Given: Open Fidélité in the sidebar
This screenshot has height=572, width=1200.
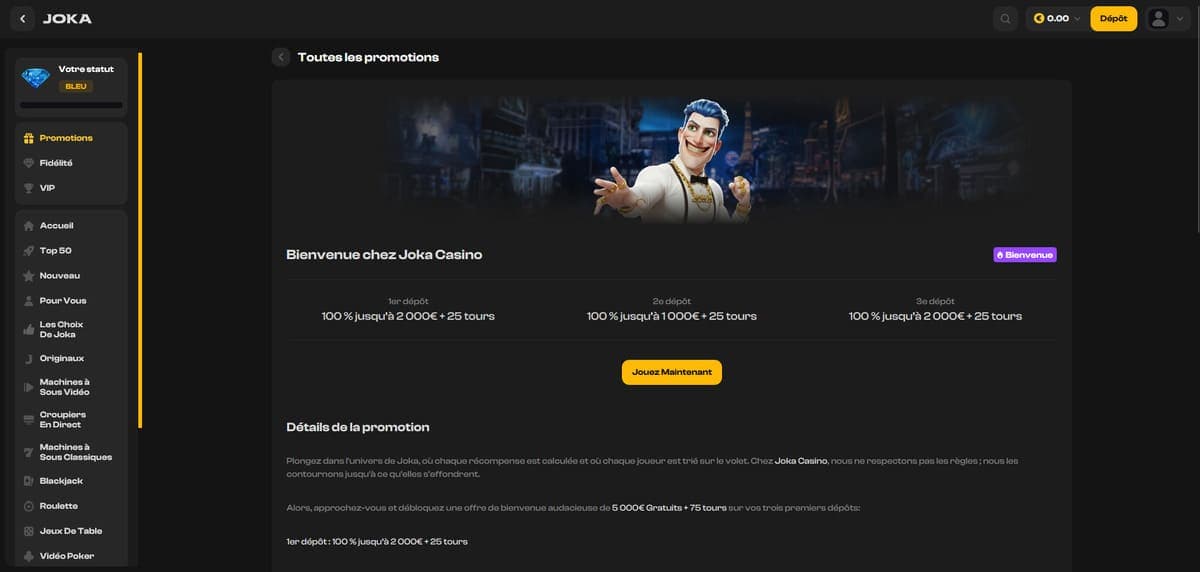Looking at the screenshot, I should (56, 163).
